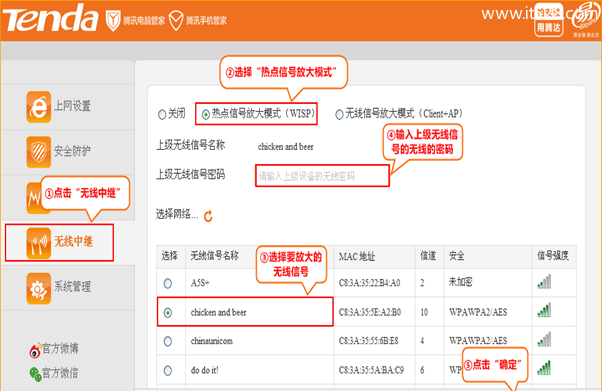Click the chinaunicom network name
The width and height of the screenshot is (602, 391).
click(212, 341)
